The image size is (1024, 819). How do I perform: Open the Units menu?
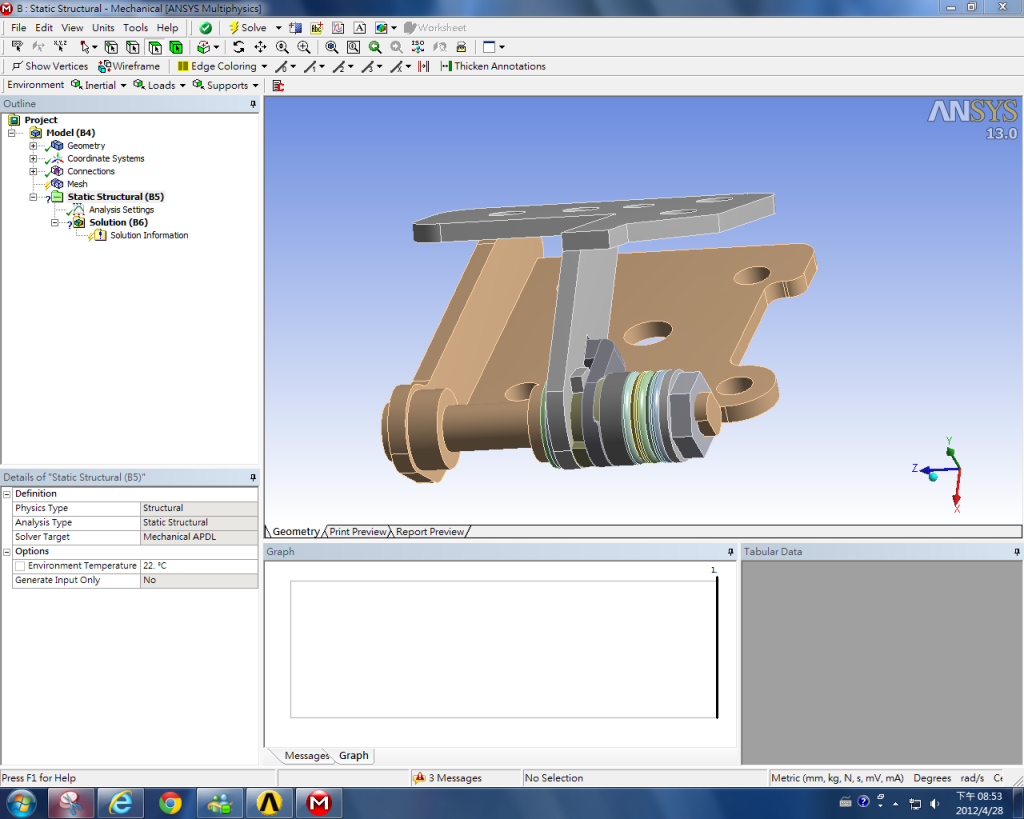pos(103,28)
